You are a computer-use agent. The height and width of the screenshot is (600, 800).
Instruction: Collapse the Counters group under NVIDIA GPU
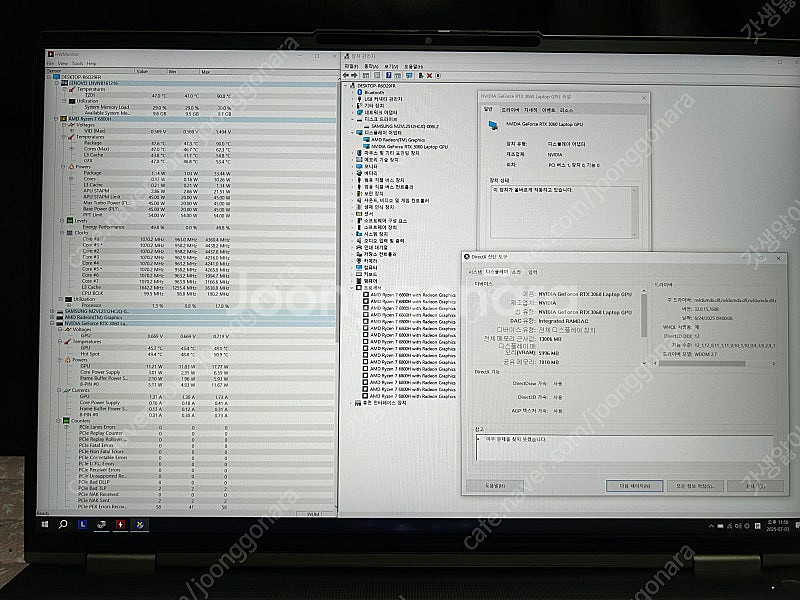(59, 421)
